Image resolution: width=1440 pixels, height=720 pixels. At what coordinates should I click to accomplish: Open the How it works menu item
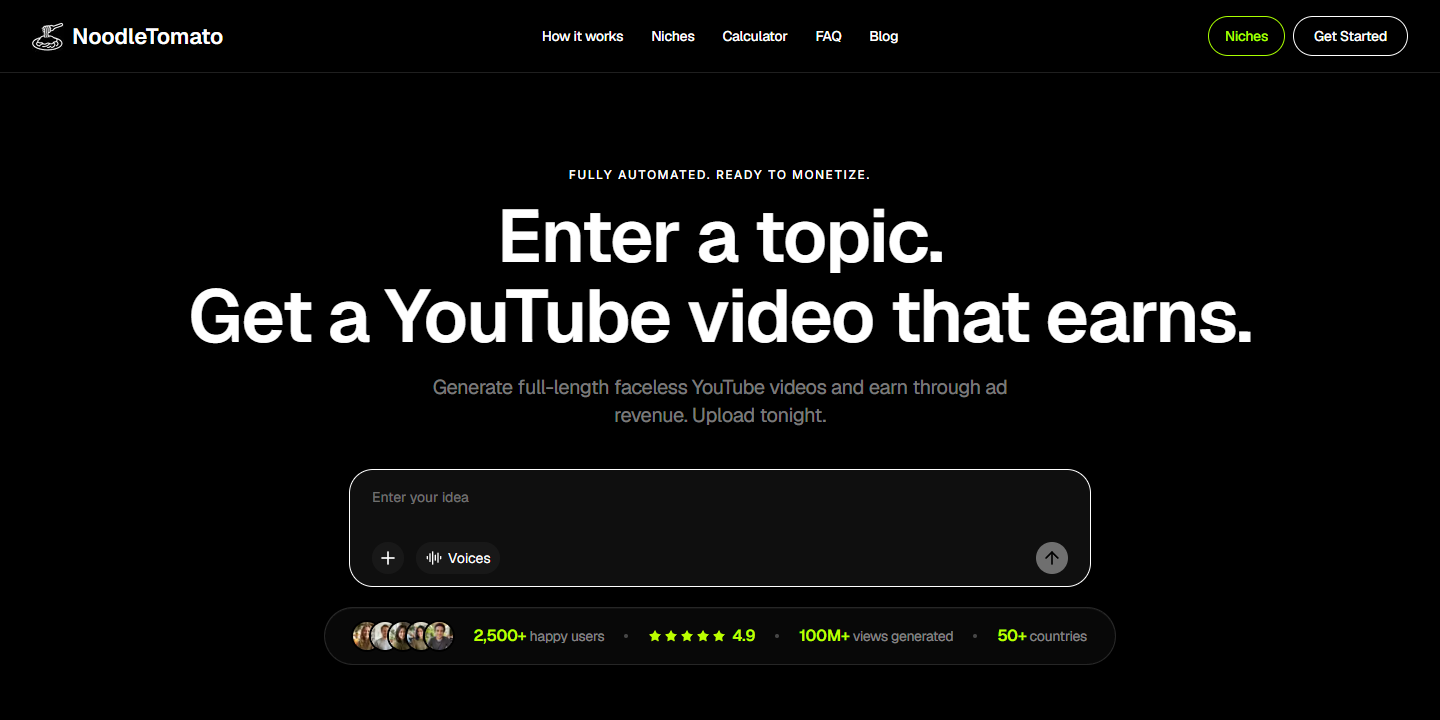click(582, 36)
